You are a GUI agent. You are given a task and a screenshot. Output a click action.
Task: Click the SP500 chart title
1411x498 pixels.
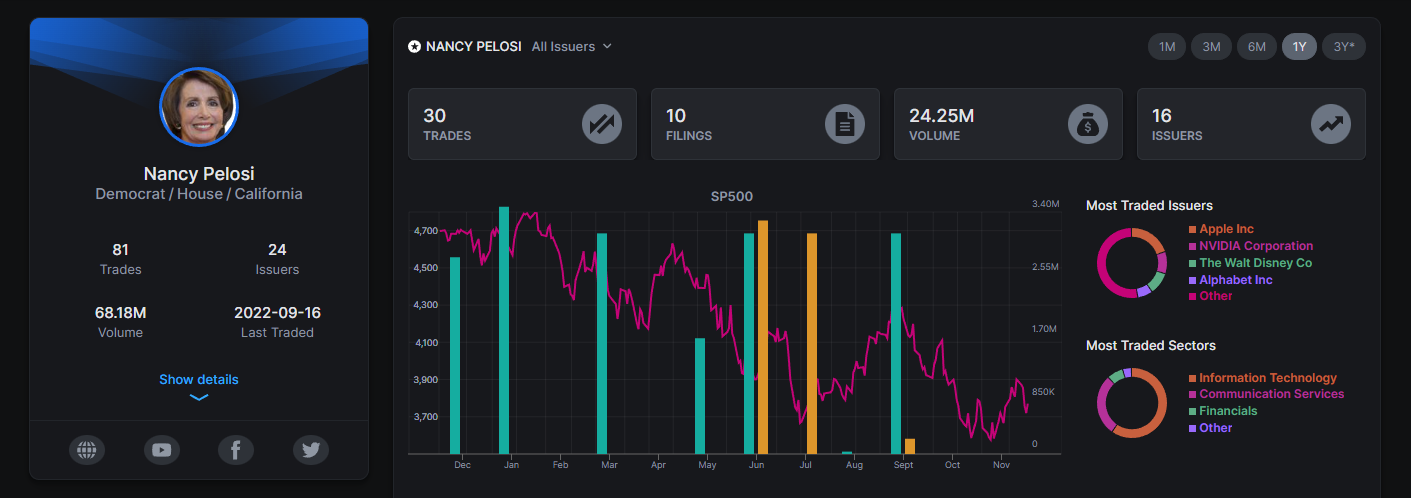pos(732,197)
